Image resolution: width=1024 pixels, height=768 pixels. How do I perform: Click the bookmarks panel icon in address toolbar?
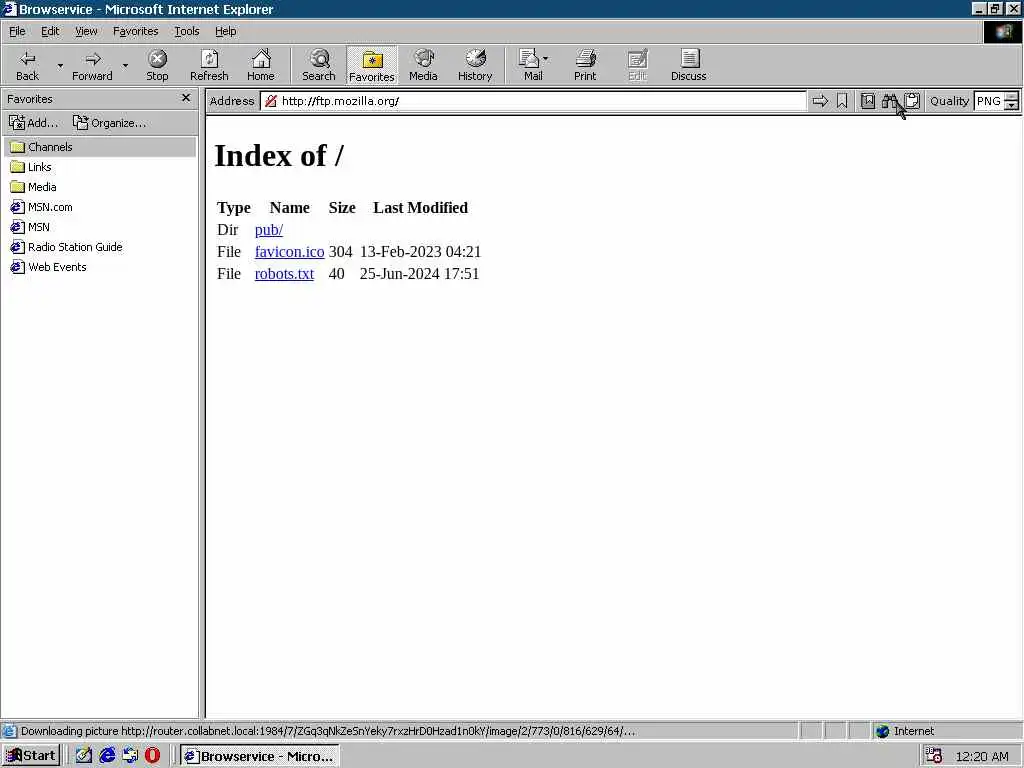[x=867, y=101]
